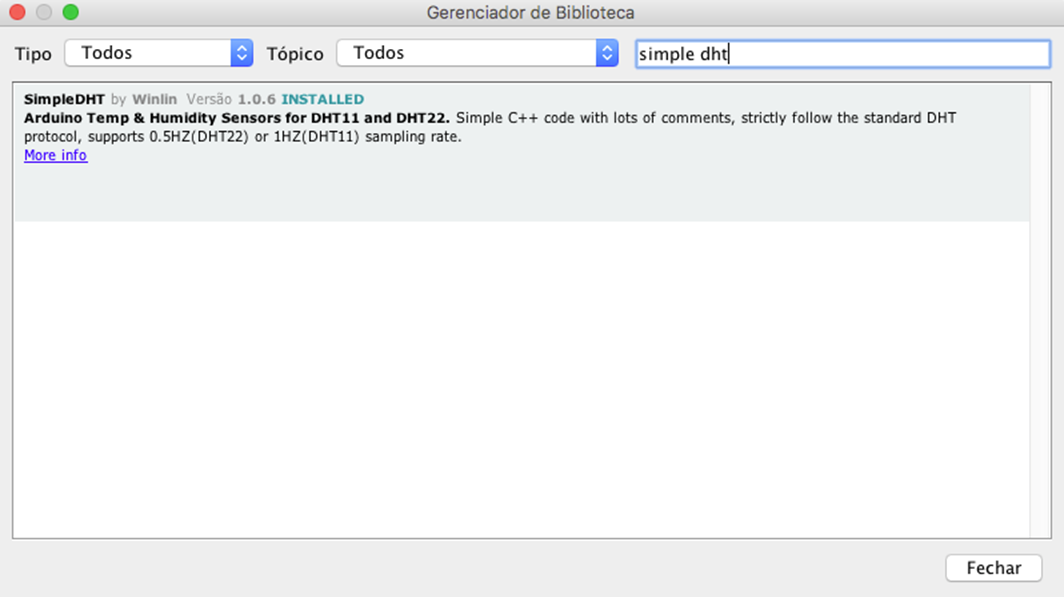The height and width of the screenshot is (597, 1064).
Task: Click the author name Winlin
Action: [x=154, y=99]
